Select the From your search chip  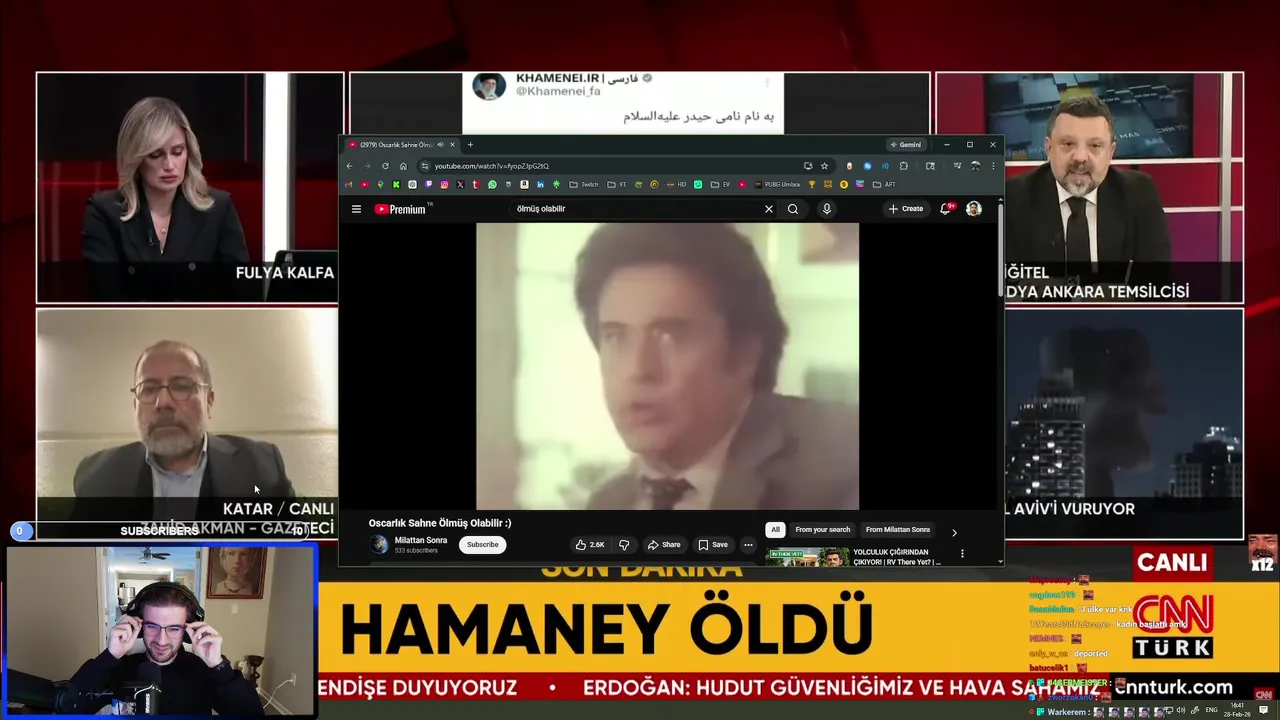(x=822, y=530)
